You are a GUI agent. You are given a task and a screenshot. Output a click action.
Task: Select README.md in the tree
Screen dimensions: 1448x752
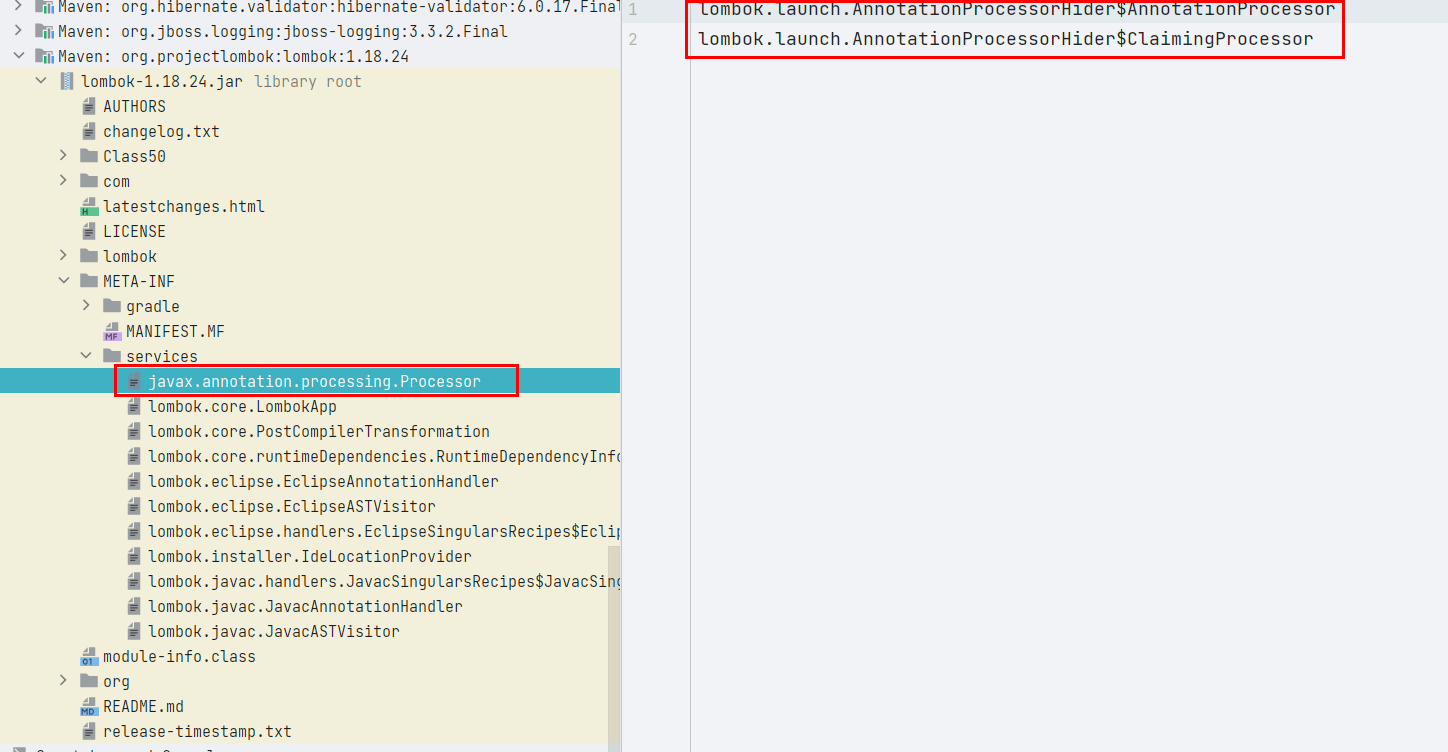(x=143, y=706)
